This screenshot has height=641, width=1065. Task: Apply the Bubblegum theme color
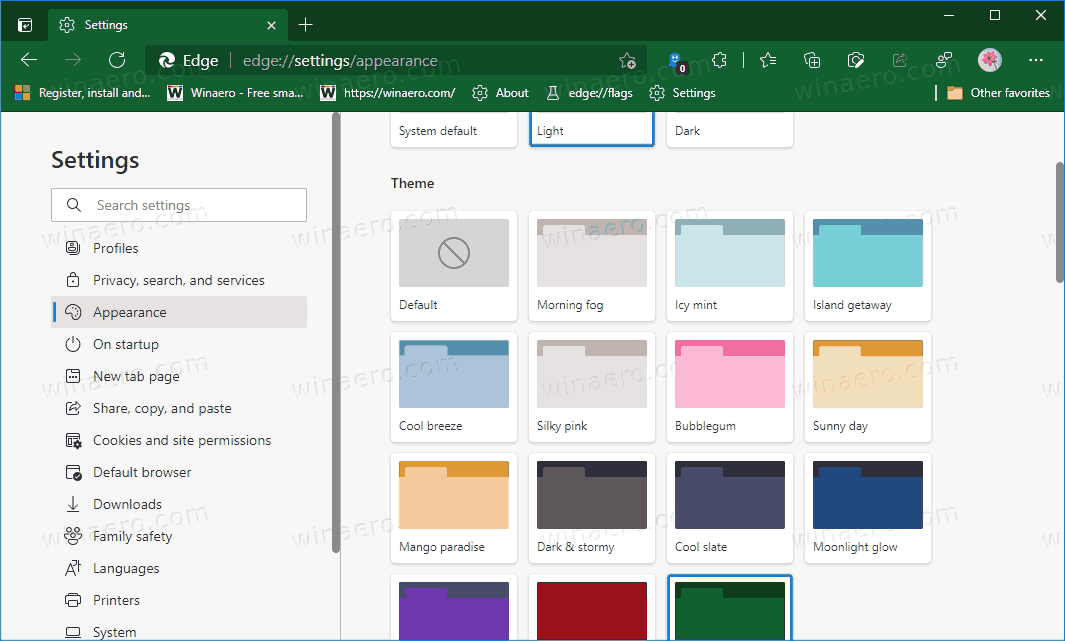[730, 386]
